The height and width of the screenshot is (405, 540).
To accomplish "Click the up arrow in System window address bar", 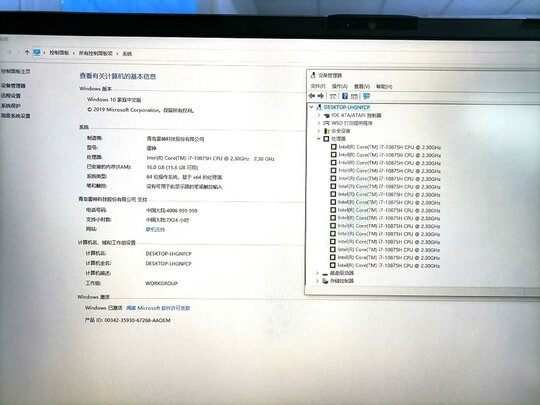I will [x=27, y=52].
